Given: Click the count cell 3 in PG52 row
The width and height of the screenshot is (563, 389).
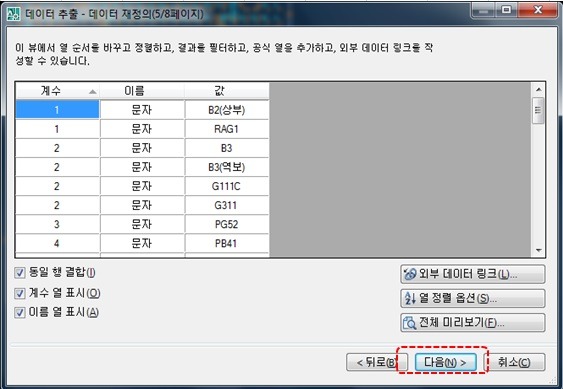Looking at the screenshot, I should [x=57, y=224].
